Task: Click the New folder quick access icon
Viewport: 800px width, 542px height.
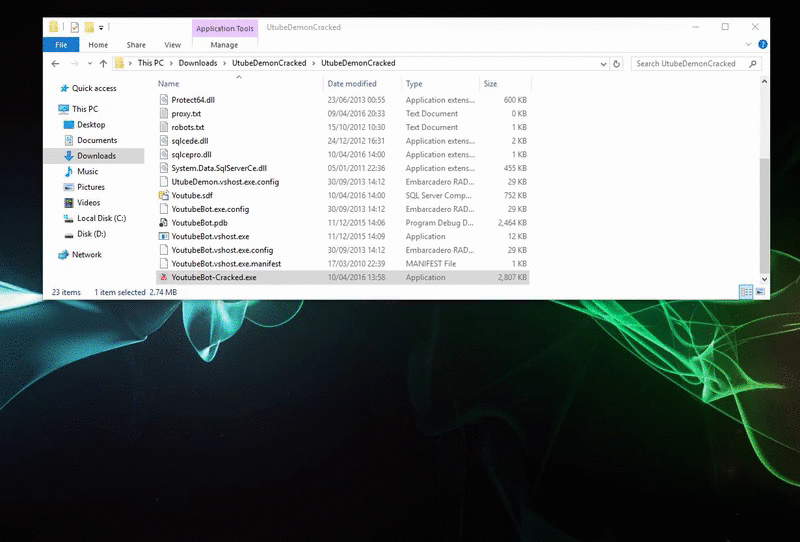Action: (89, 27)
